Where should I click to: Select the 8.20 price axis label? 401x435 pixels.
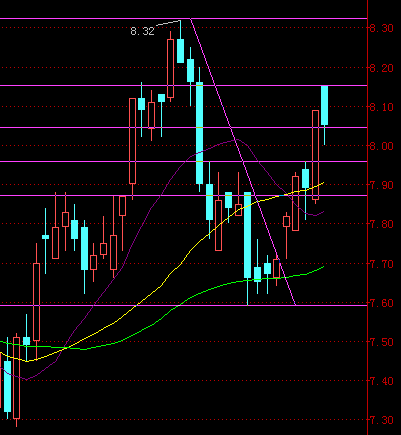pyautogui.click(x=381, y=68)
